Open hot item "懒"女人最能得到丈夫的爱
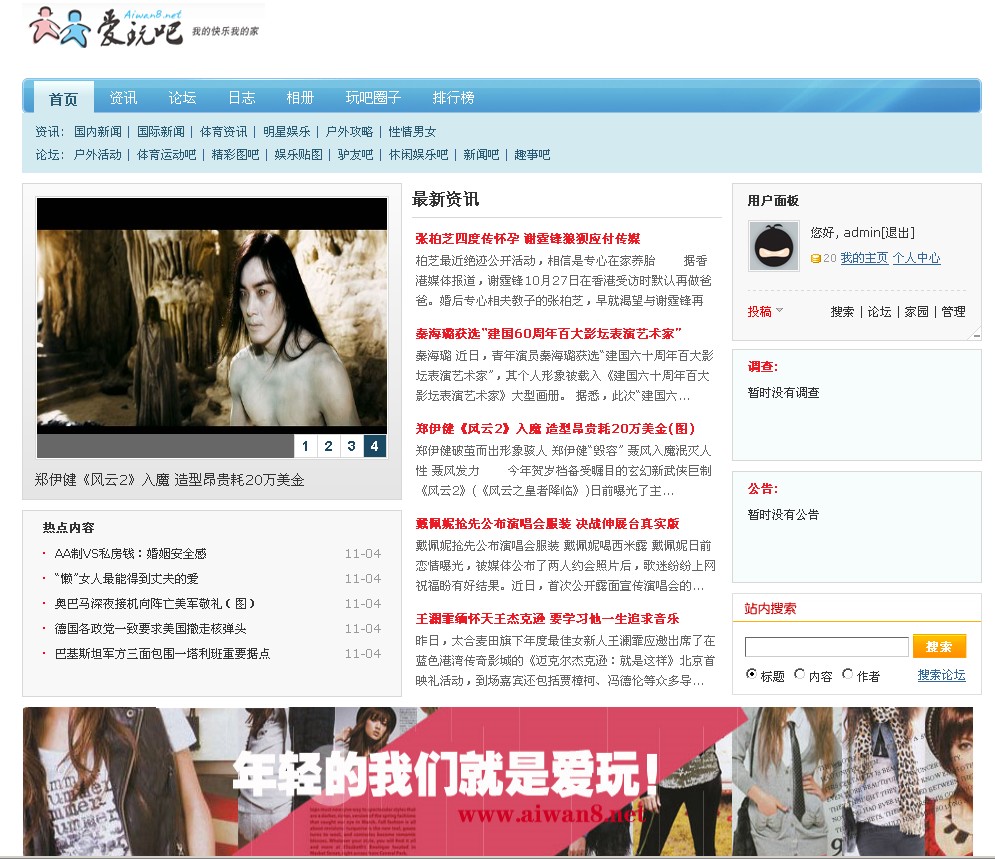 click(x=126, y=579)
